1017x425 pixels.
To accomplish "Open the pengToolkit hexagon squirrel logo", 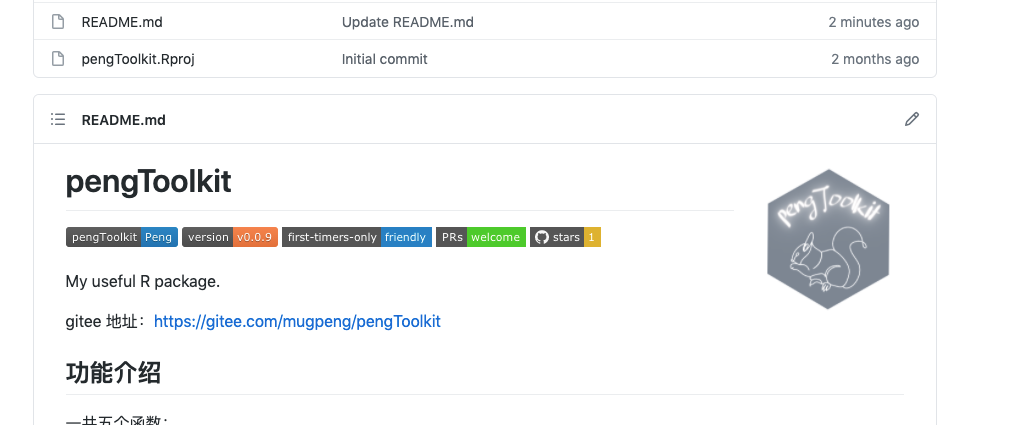I will (x=828, y=239).
